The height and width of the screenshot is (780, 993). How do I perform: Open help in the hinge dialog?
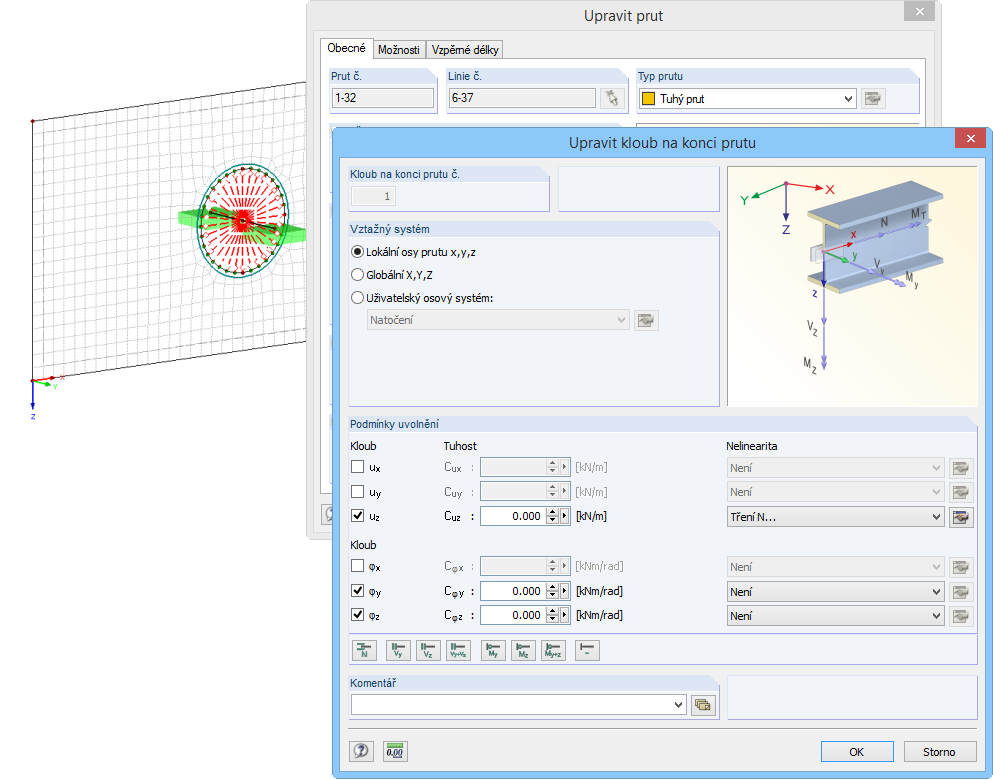coord(361,751)
